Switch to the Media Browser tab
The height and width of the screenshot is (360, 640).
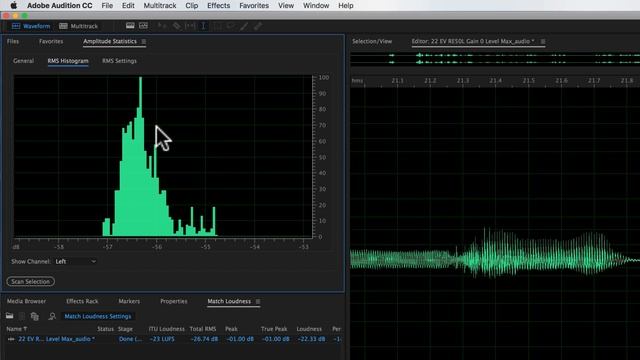[26, 301]
